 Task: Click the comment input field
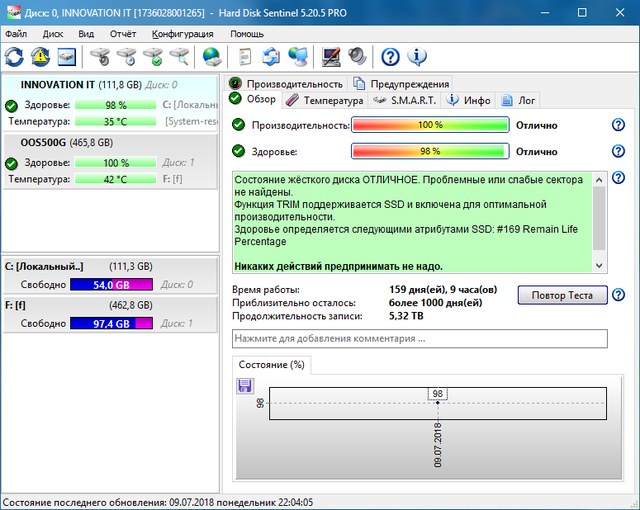tap(419, 338)
